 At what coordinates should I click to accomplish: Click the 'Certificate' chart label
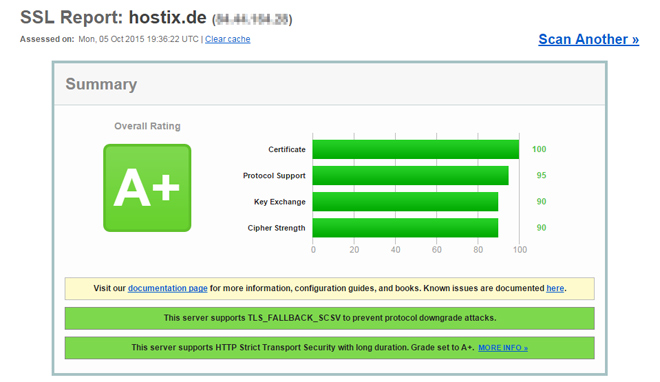[287, 149]
